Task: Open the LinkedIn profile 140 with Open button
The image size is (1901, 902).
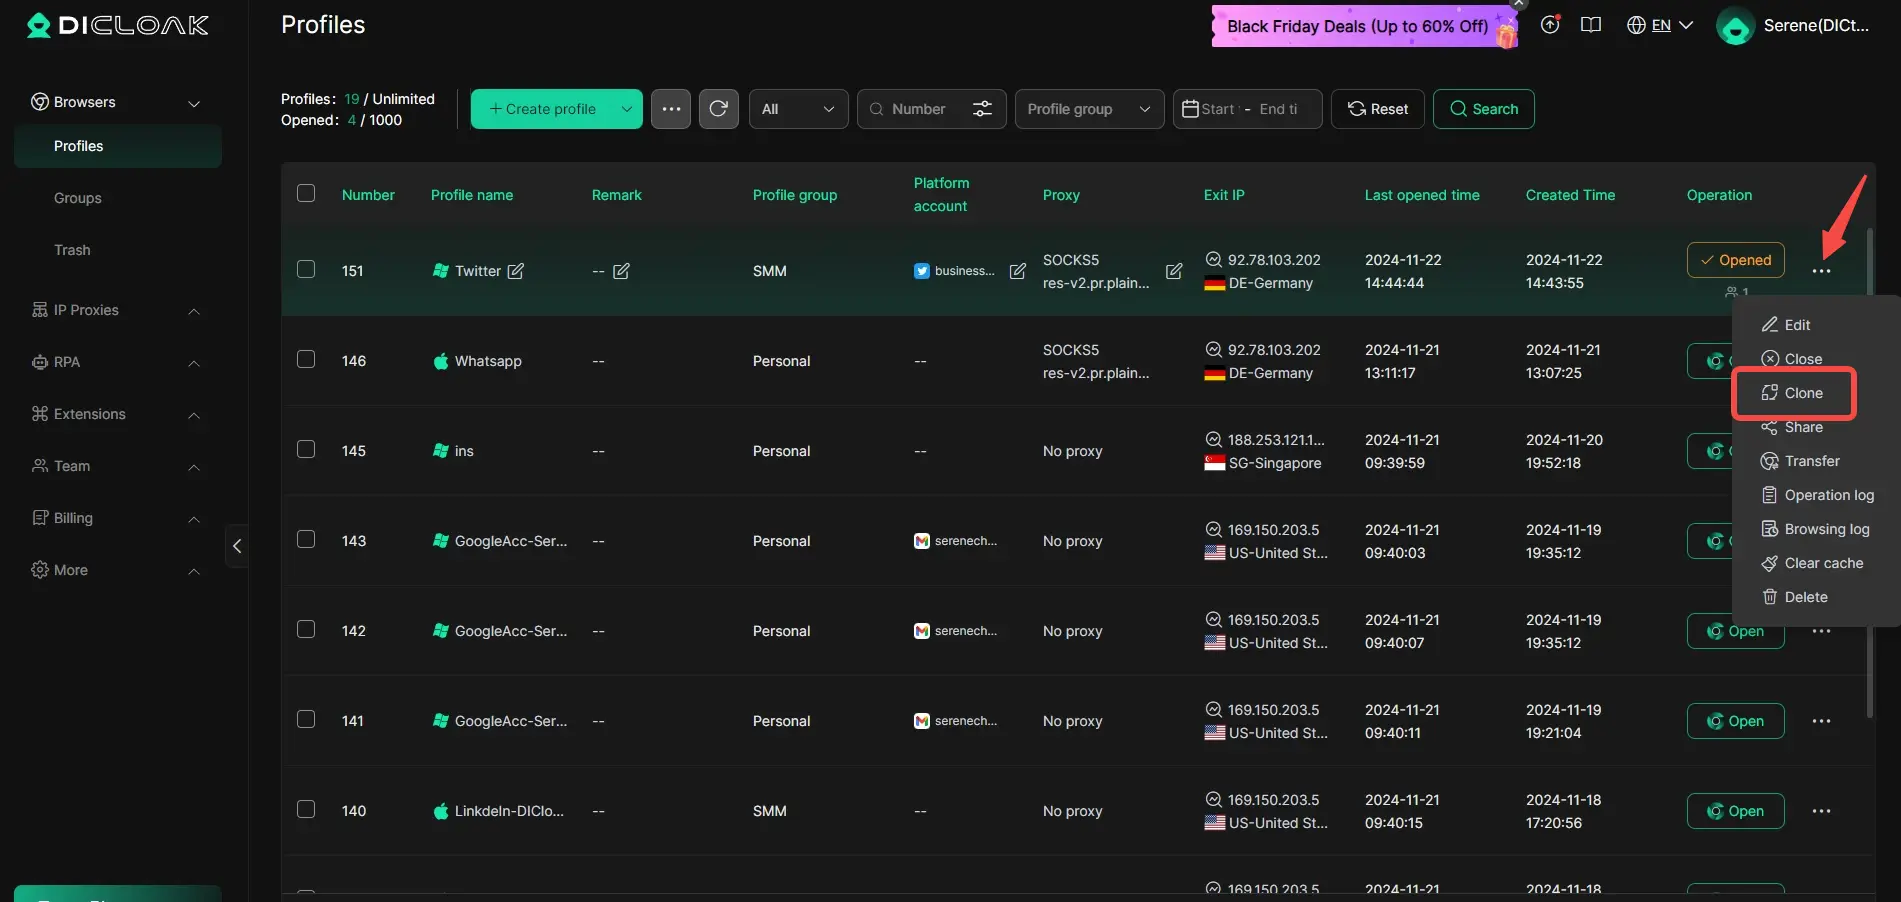Action: pos(1735,811)
